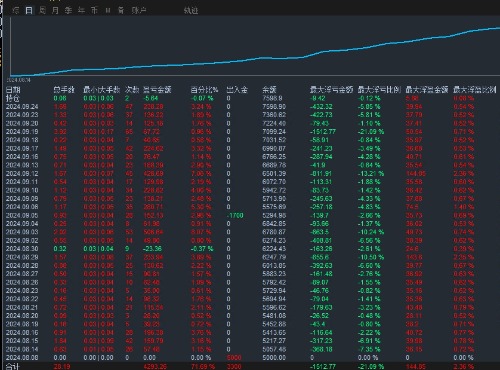This screenshot has width=500, height=370.
Task: Sort by the 日期 date column header
Action: (13, 90)
